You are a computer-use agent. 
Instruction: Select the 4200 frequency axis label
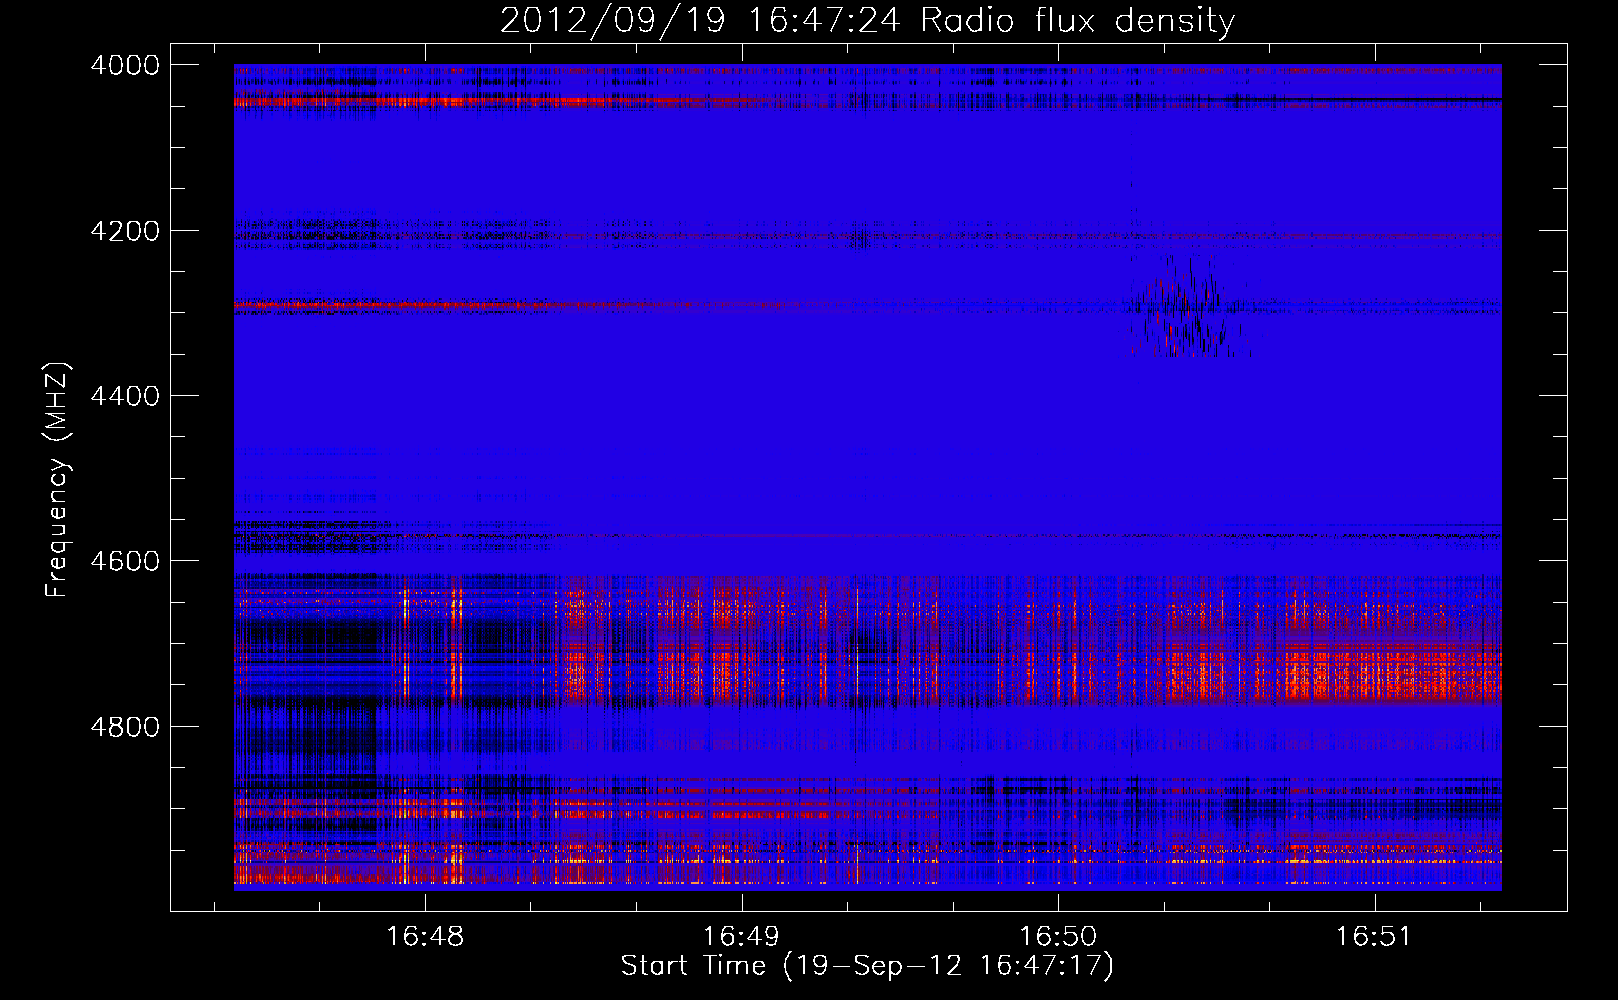coord(125,231)
